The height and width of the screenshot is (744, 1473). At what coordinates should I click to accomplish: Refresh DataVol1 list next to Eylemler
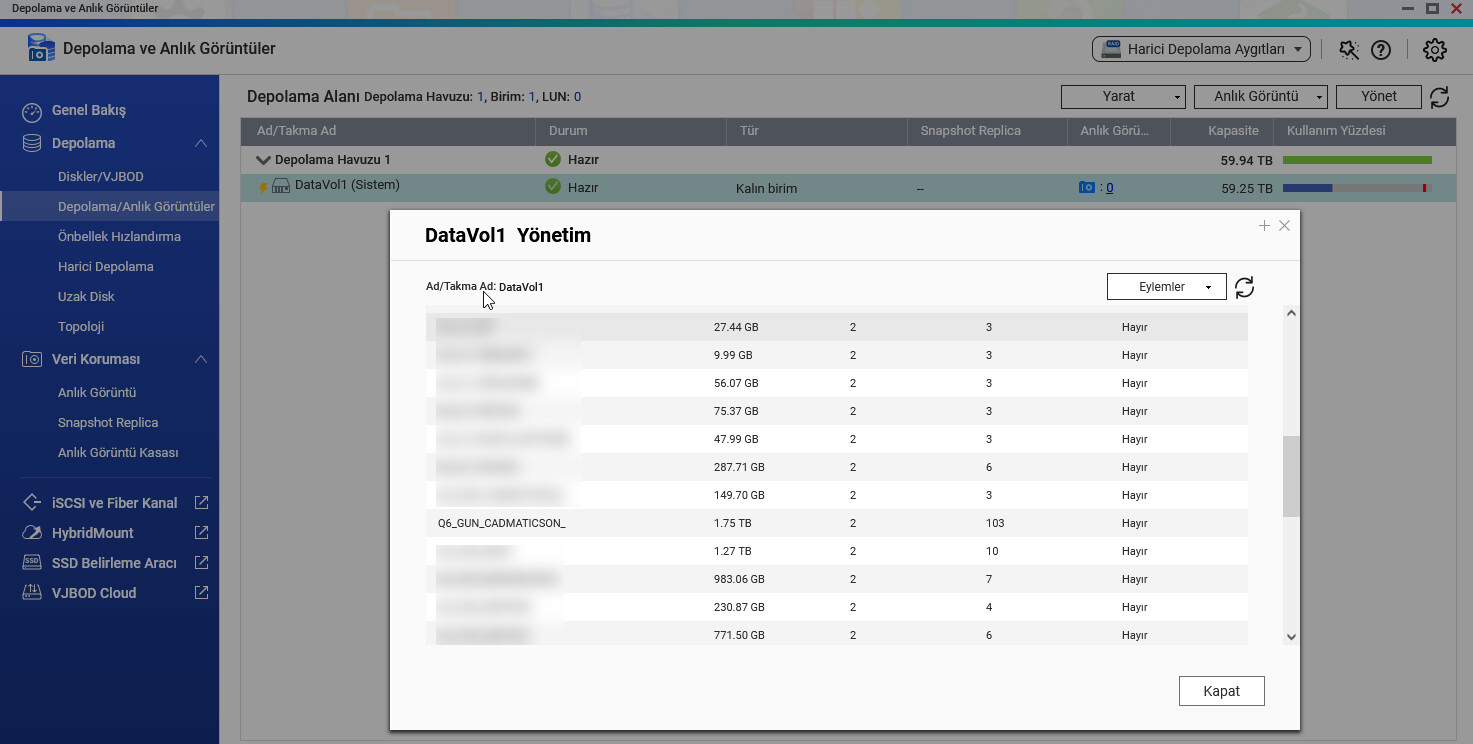(1244, 287)
